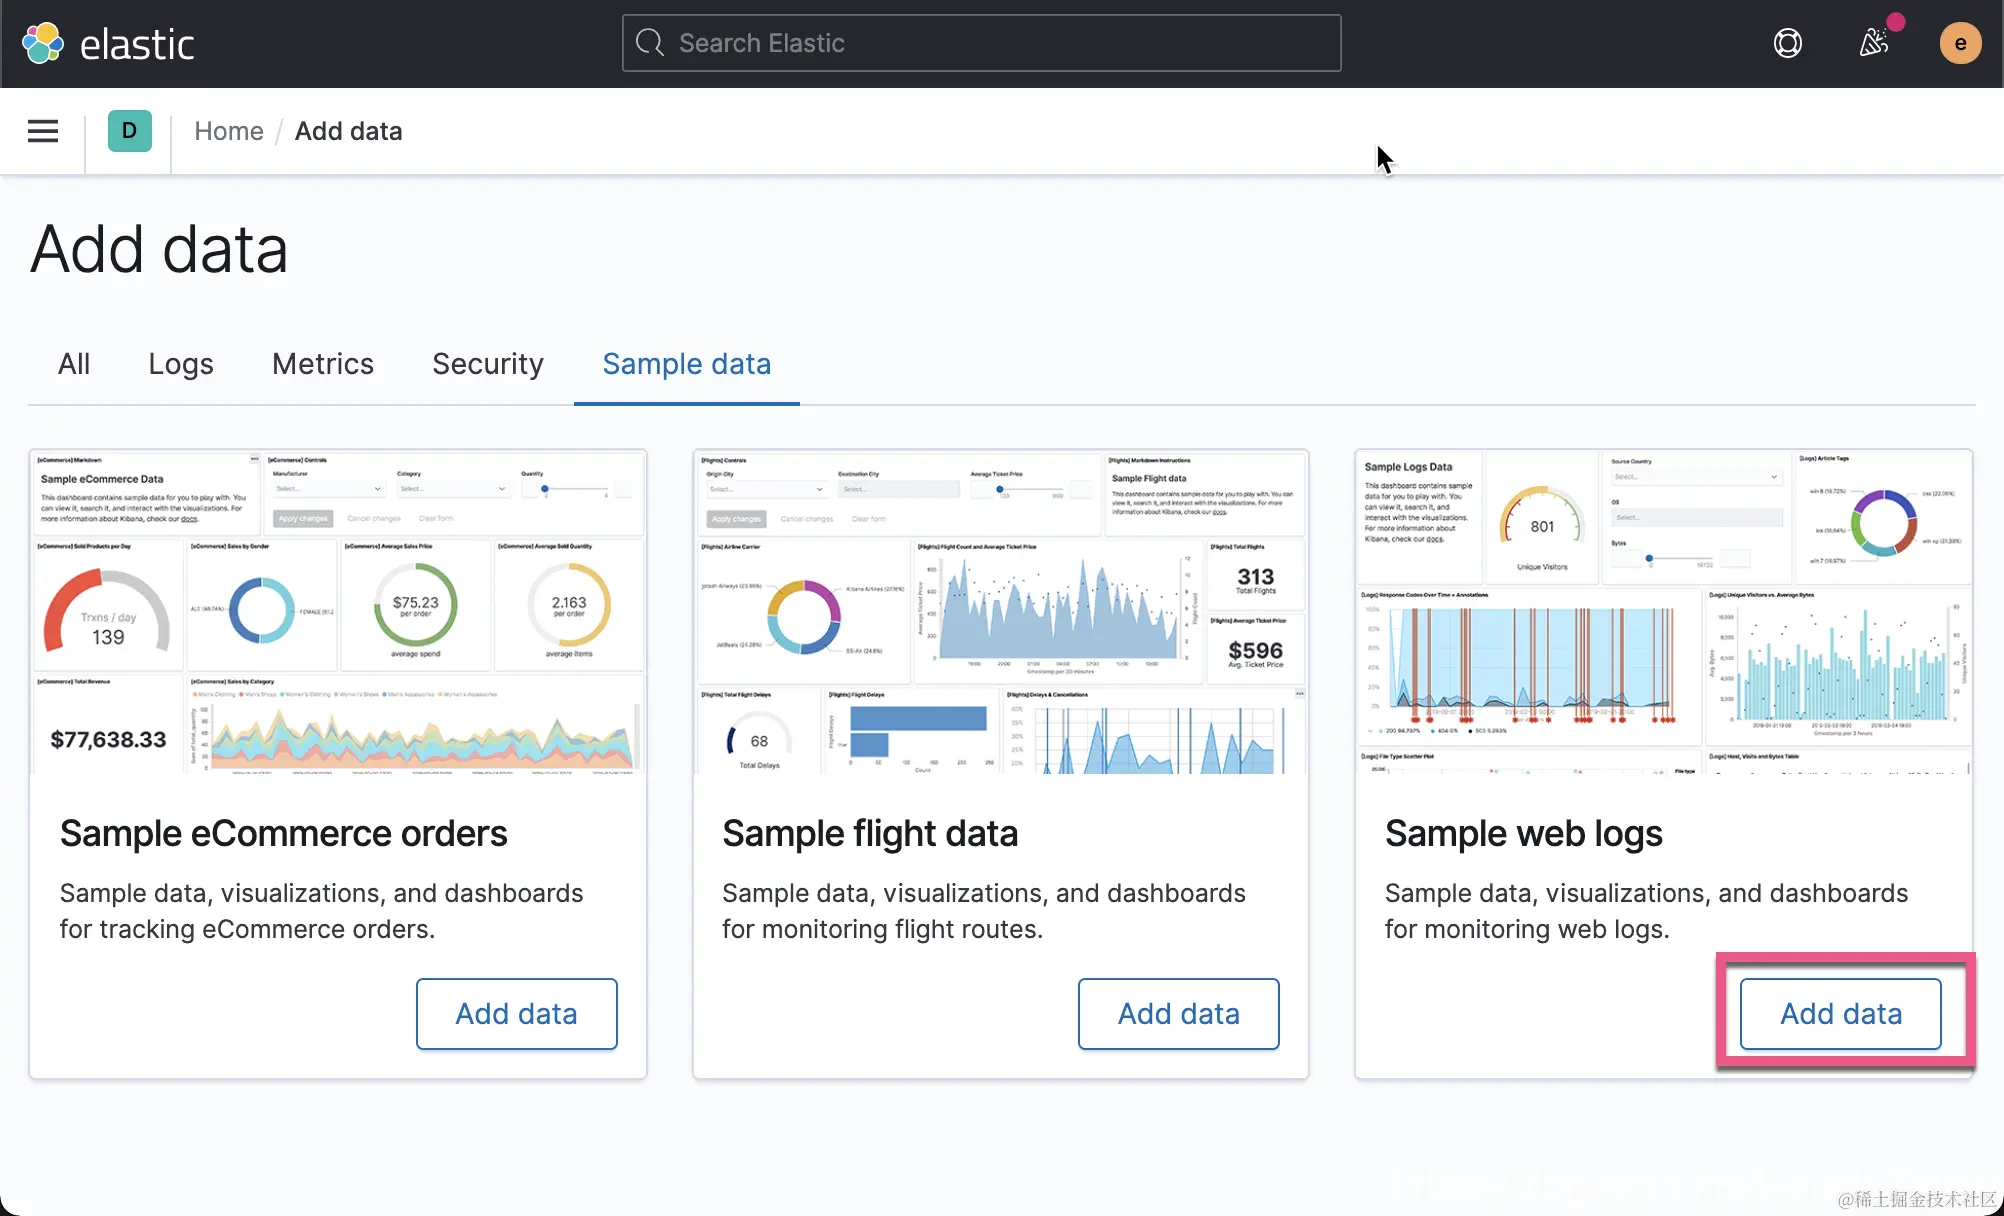Screen dimensions: 2004x1216
Task: Open the newsfeed celebration icon
Action: [1873, 43]
